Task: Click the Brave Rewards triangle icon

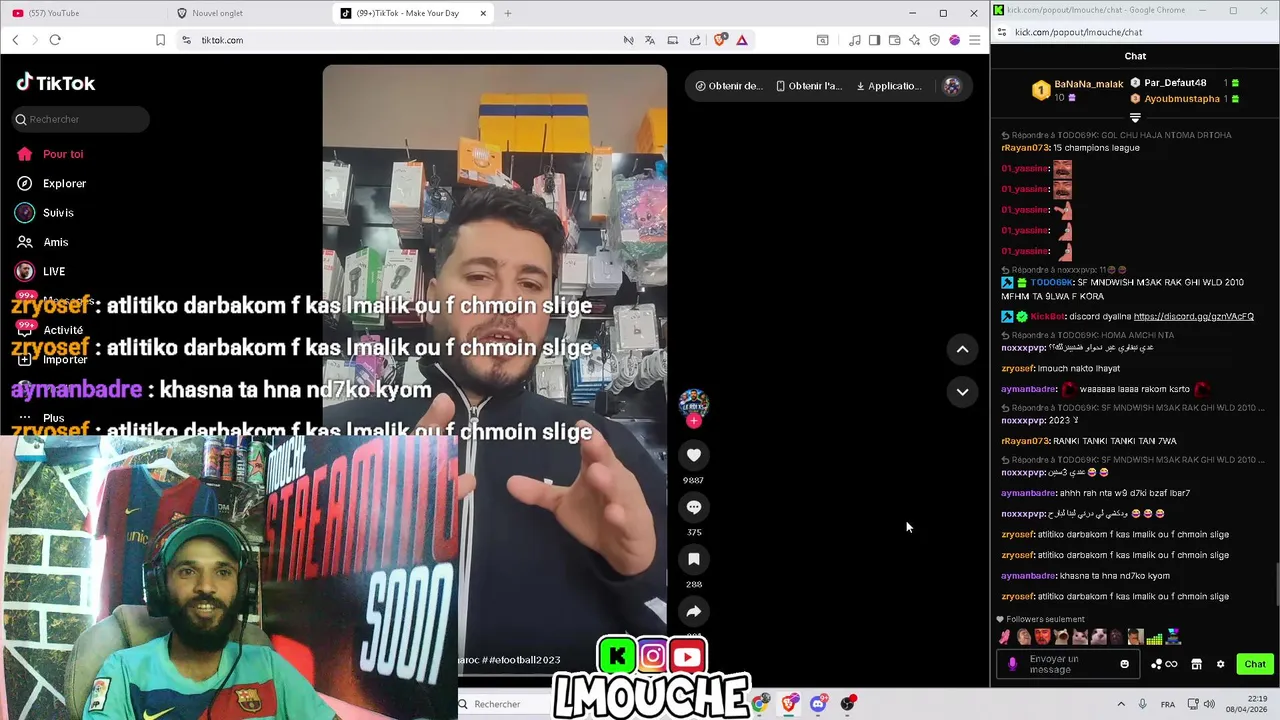Action: pyautogui.click(x=742, y=40)
